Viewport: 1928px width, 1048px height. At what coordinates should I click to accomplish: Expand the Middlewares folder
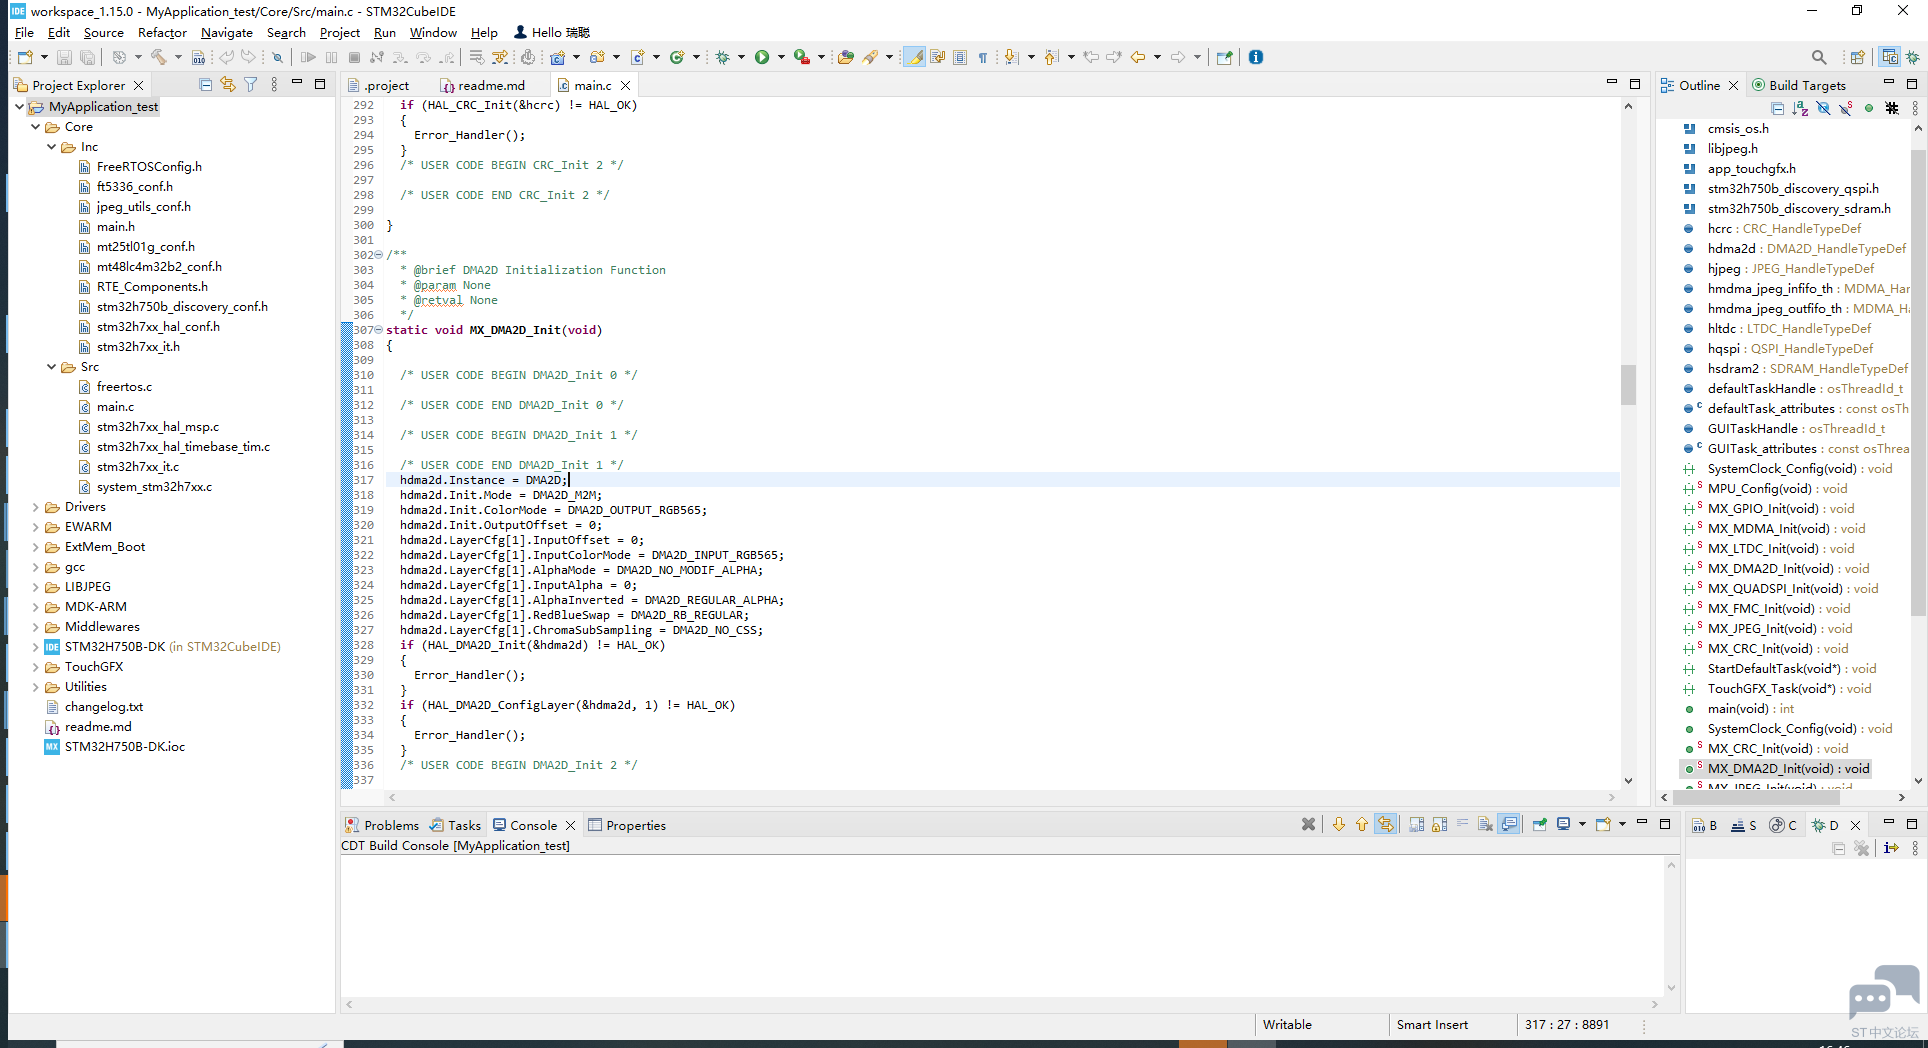[x=36, y=627]
